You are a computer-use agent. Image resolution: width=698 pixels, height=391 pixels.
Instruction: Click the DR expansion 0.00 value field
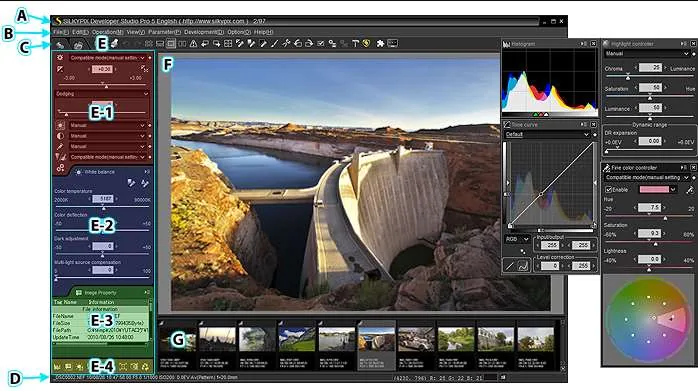pyautogui.click(x=650, y=141)
